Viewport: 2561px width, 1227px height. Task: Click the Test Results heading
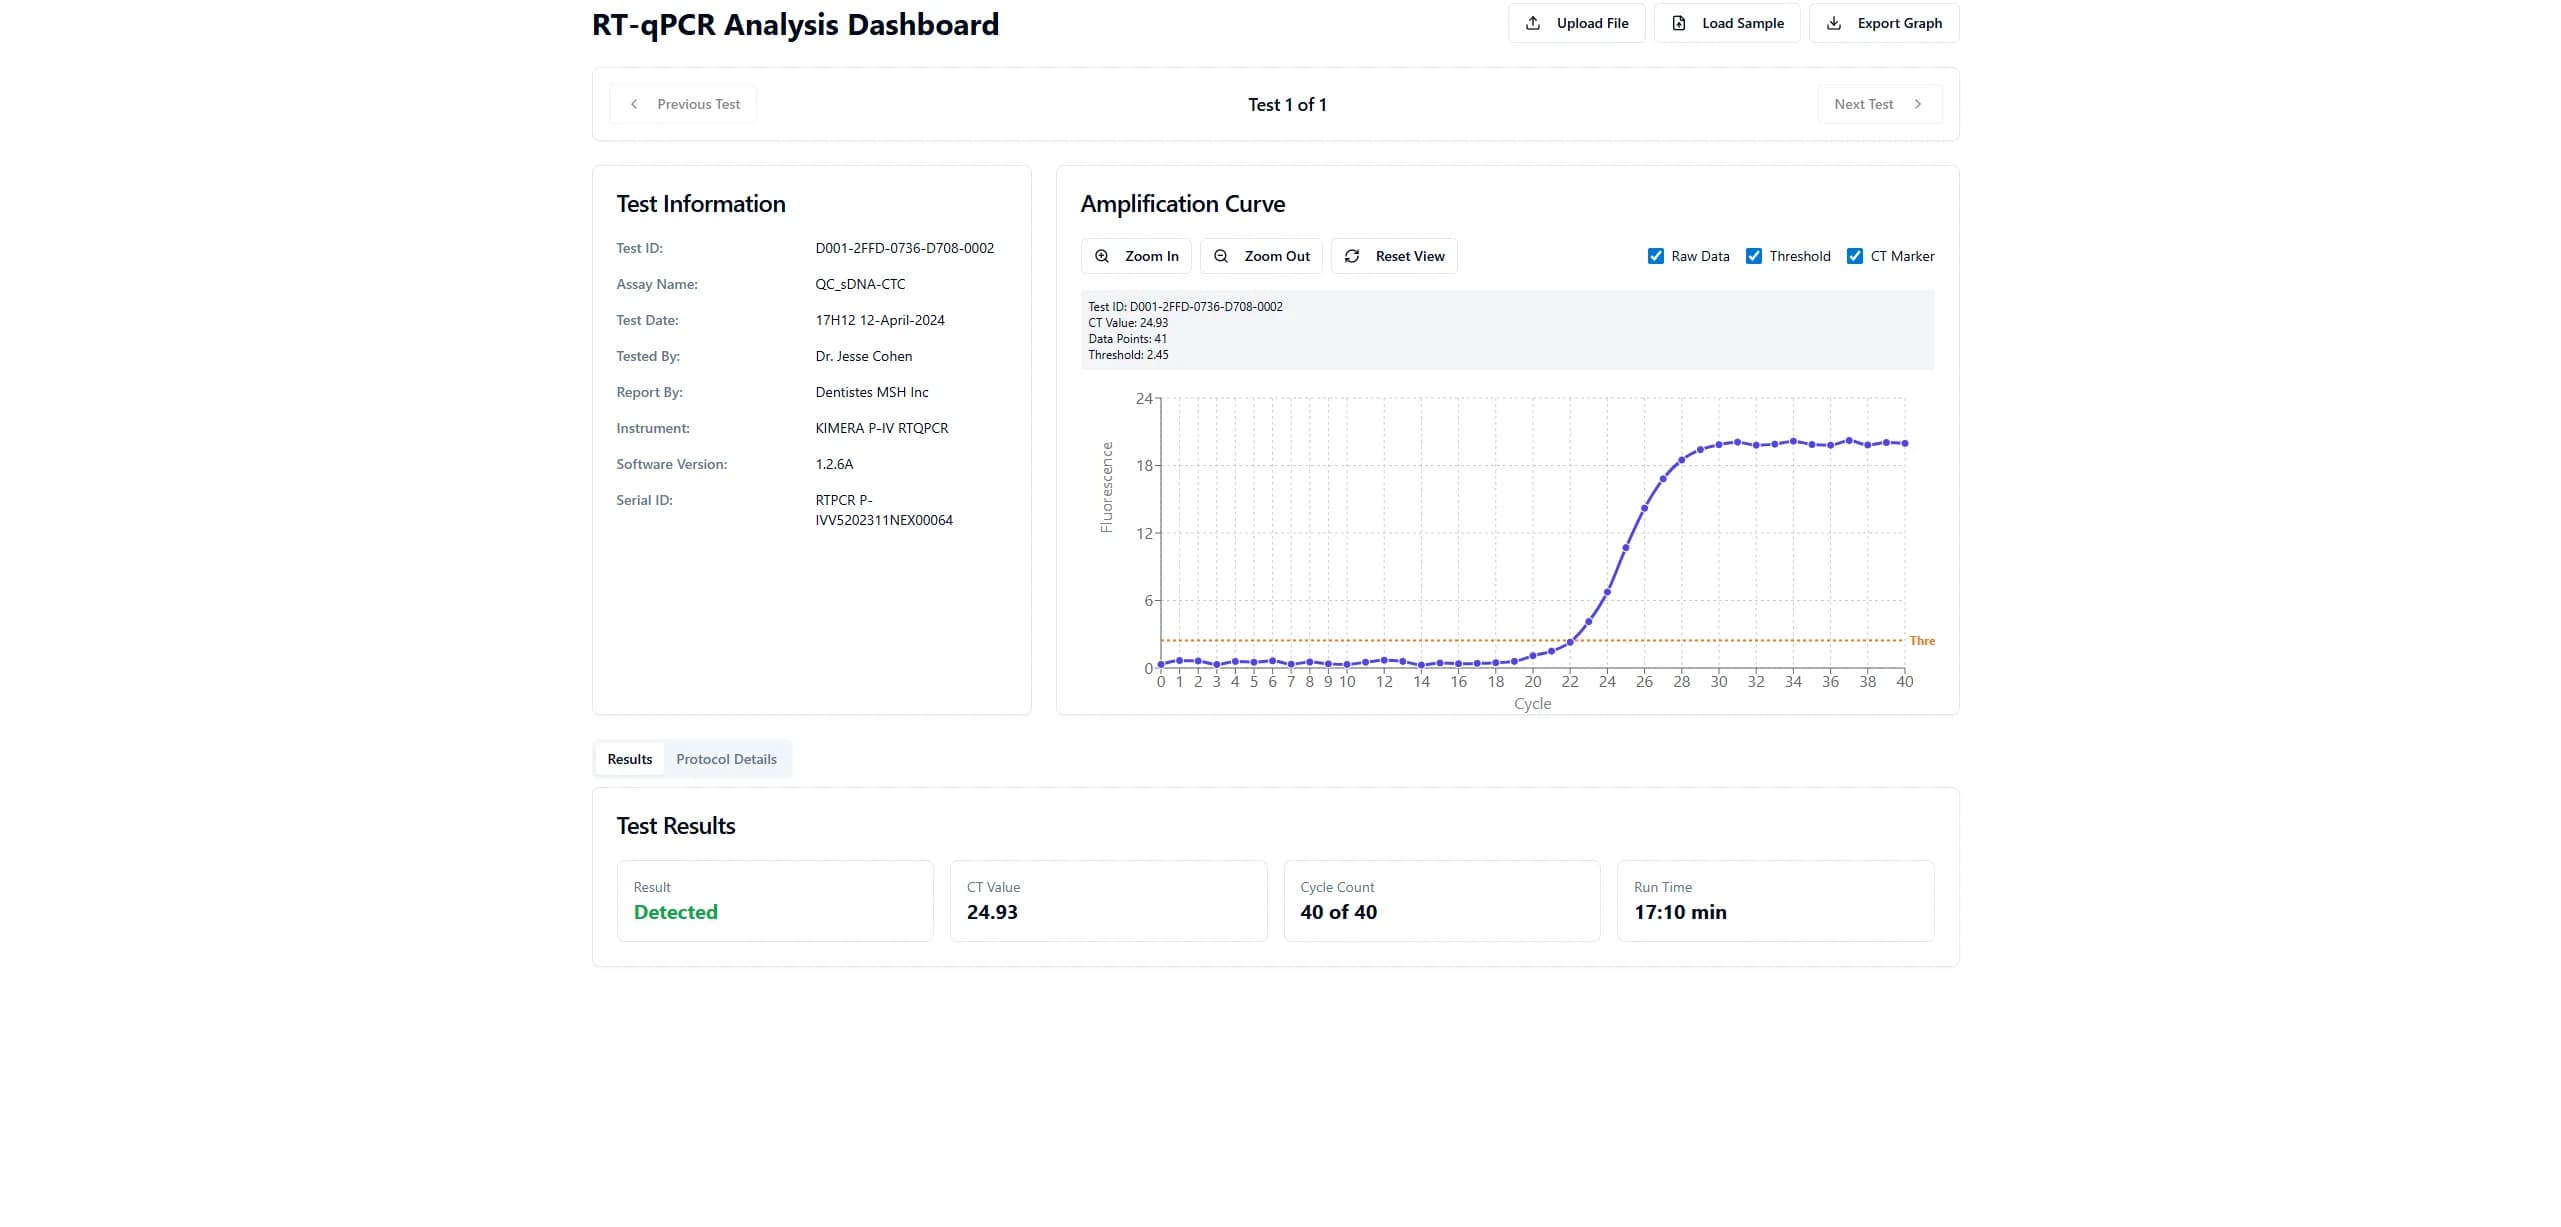click(x=676, y=826)
